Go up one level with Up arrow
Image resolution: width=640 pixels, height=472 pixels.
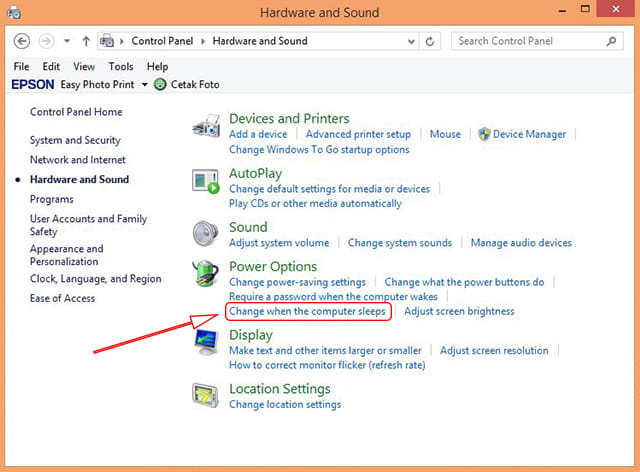(87, 42)
